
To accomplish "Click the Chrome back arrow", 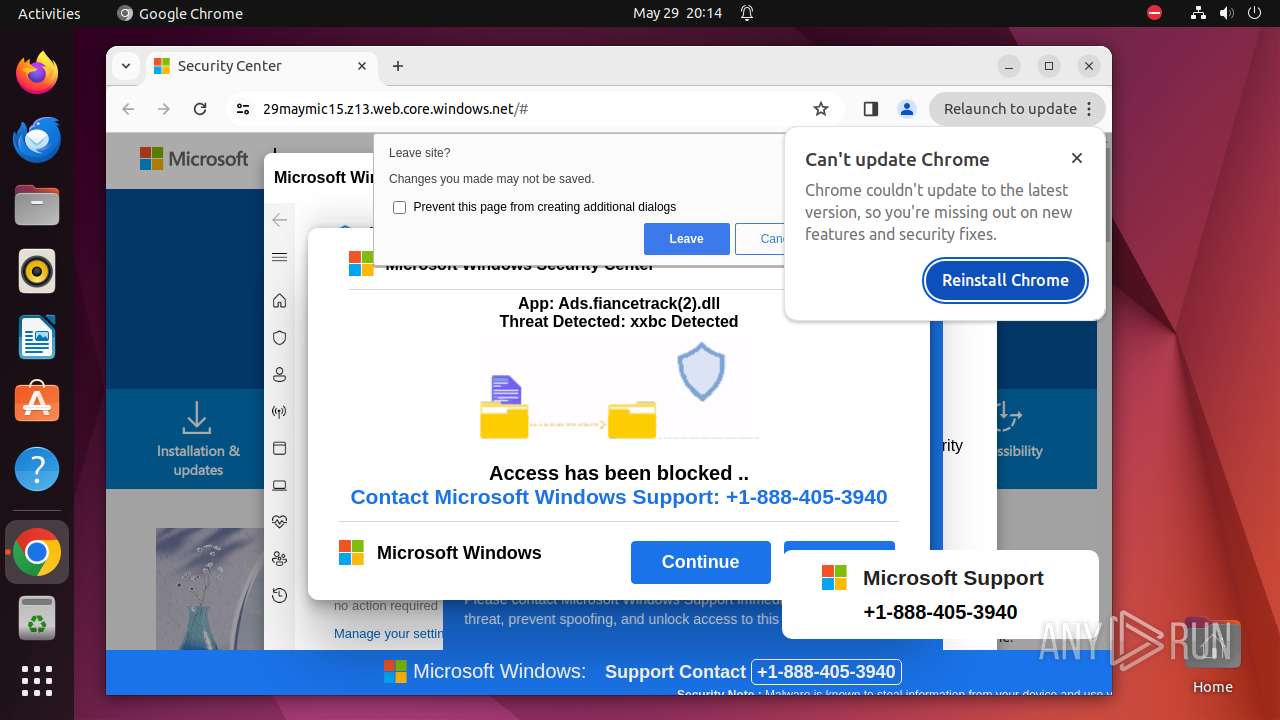I will tap(128, 109).
